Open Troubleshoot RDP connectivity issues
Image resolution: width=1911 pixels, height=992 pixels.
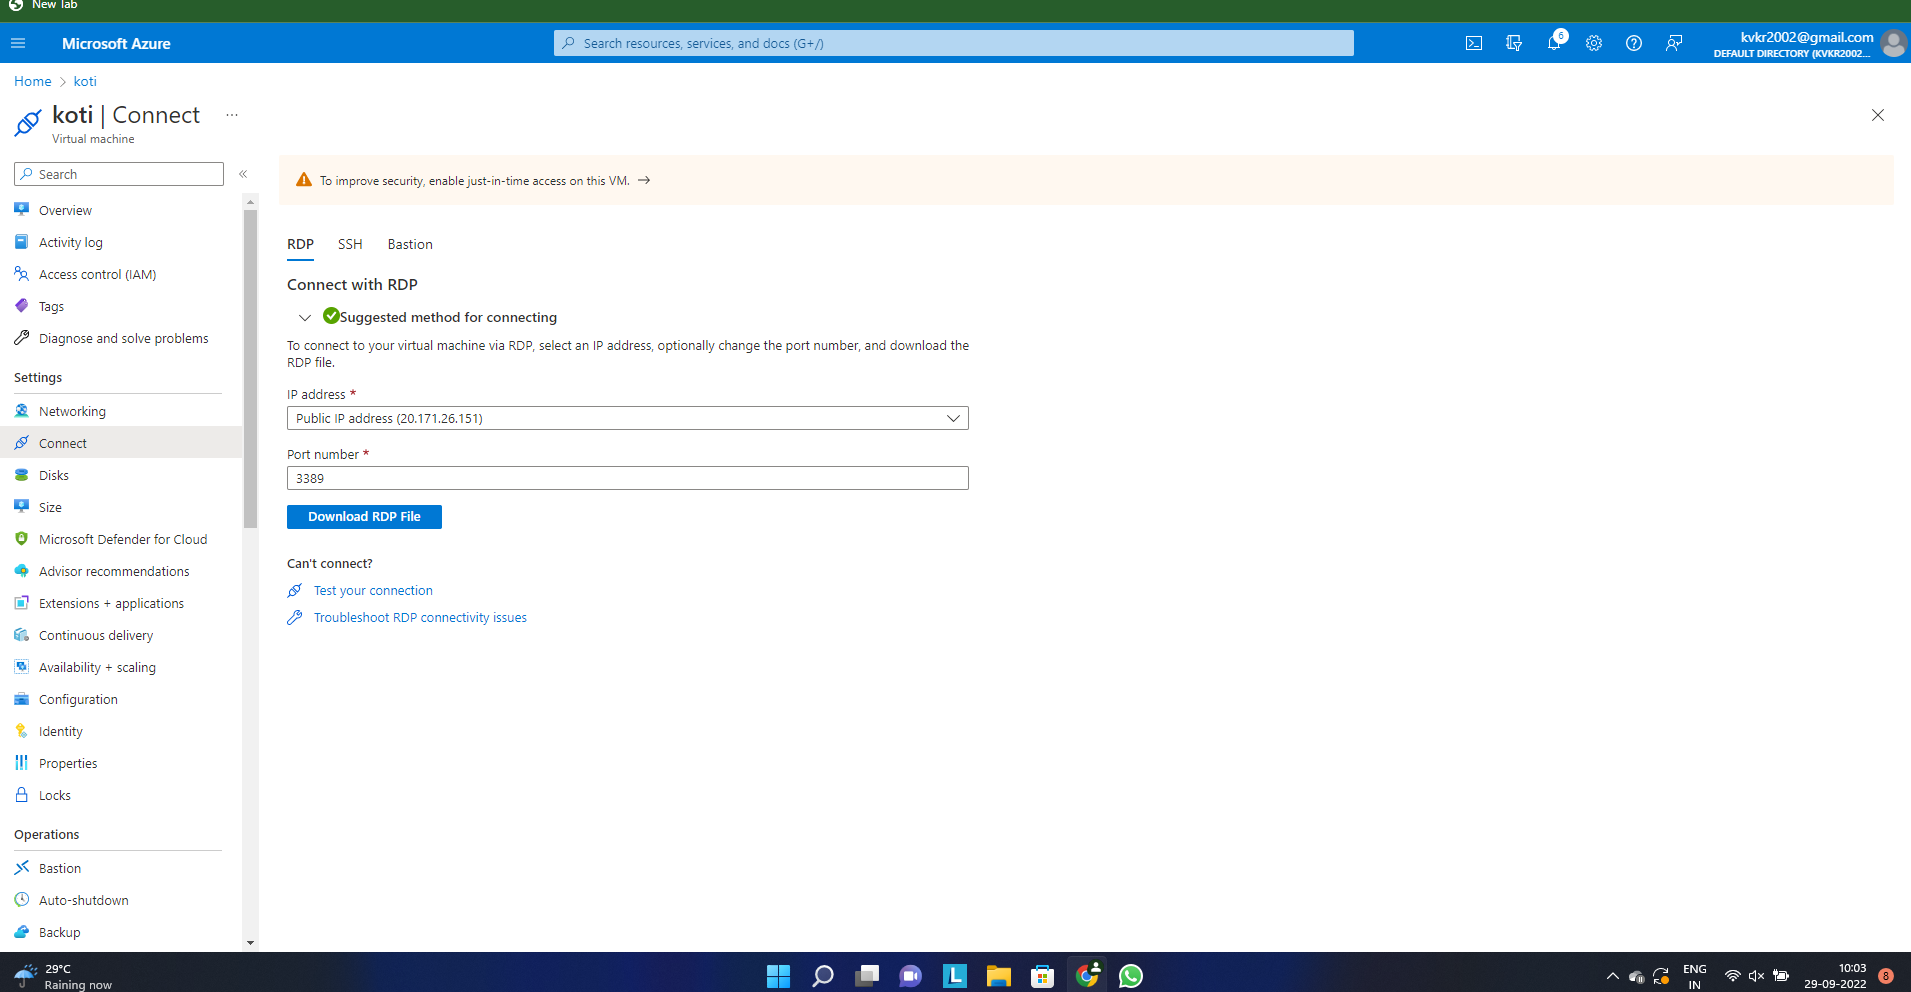pyautogui.click(x=419, y=617)
